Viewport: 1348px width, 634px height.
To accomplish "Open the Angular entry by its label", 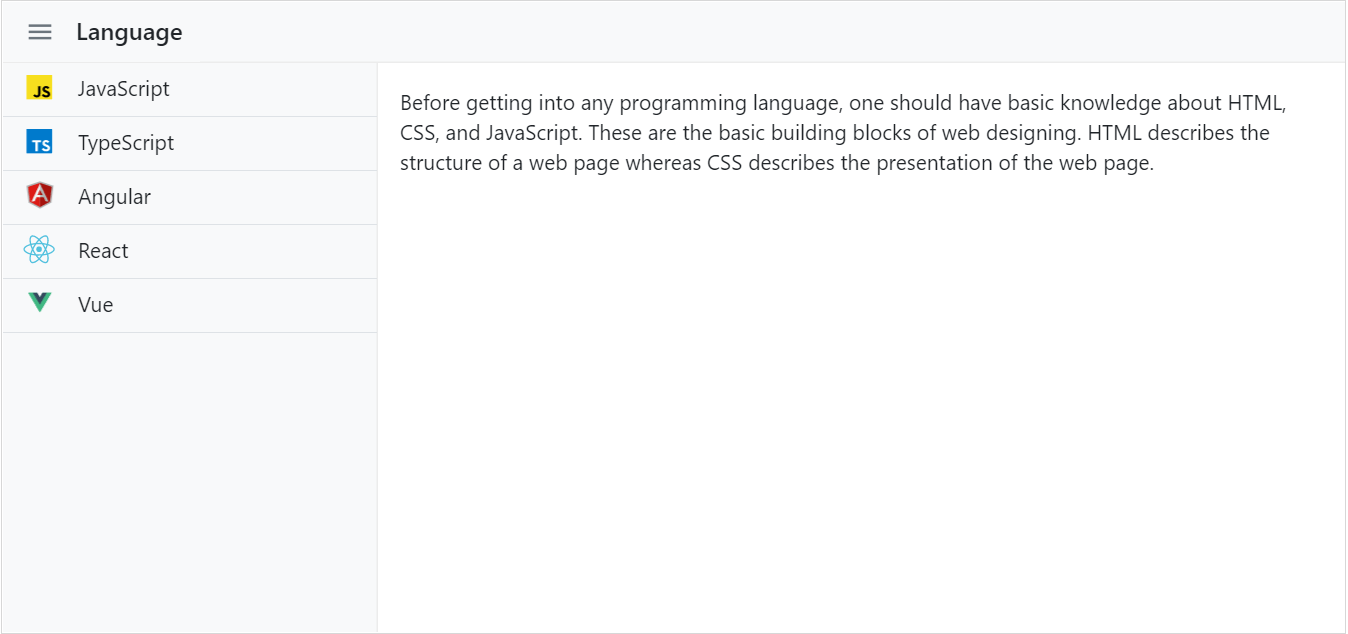I will pyautogui.click(x=114, y=197).
